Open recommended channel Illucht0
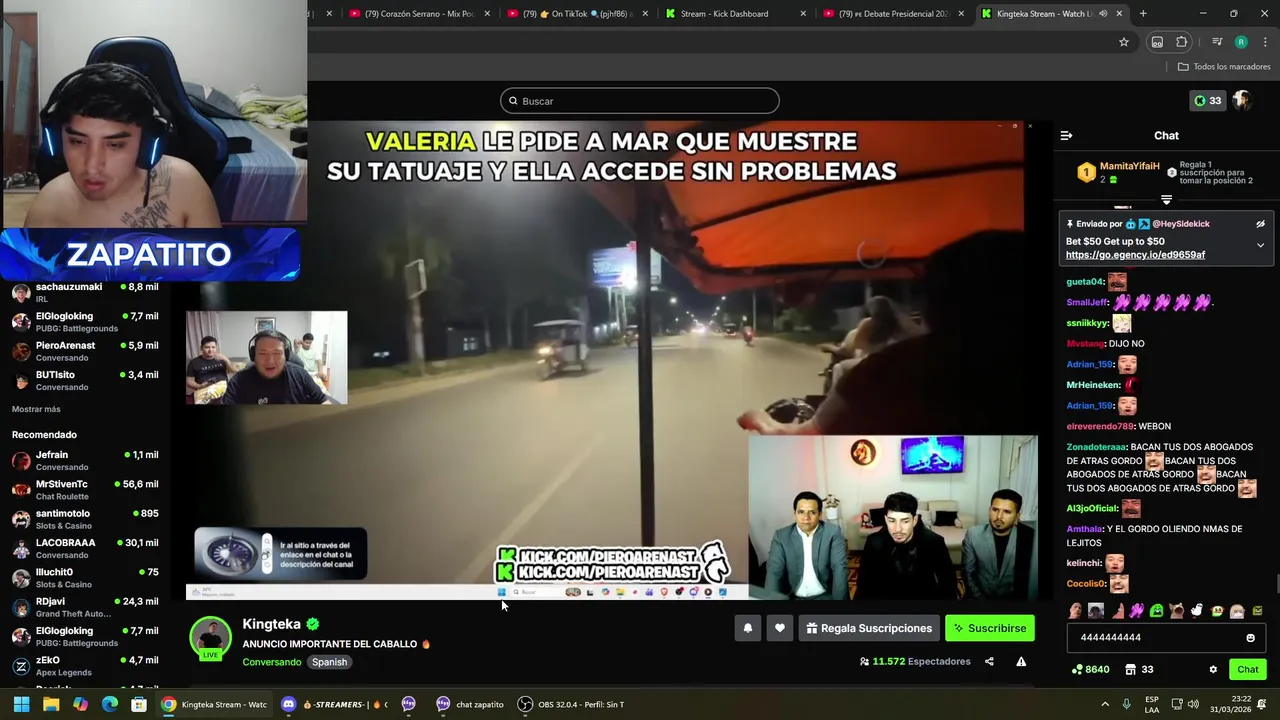Viewport: 1280px width, 720px height. click(x=85, y=577)
